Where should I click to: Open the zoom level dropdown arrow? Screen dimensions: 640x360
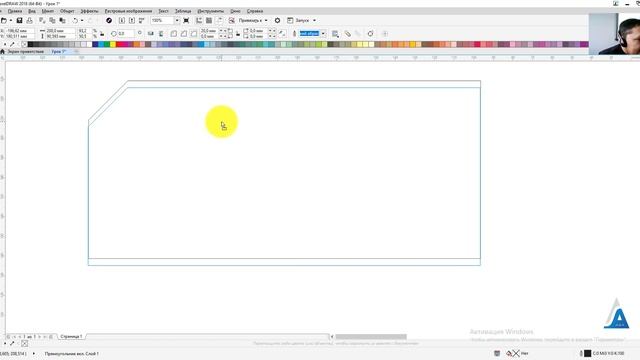coord(177,20)
